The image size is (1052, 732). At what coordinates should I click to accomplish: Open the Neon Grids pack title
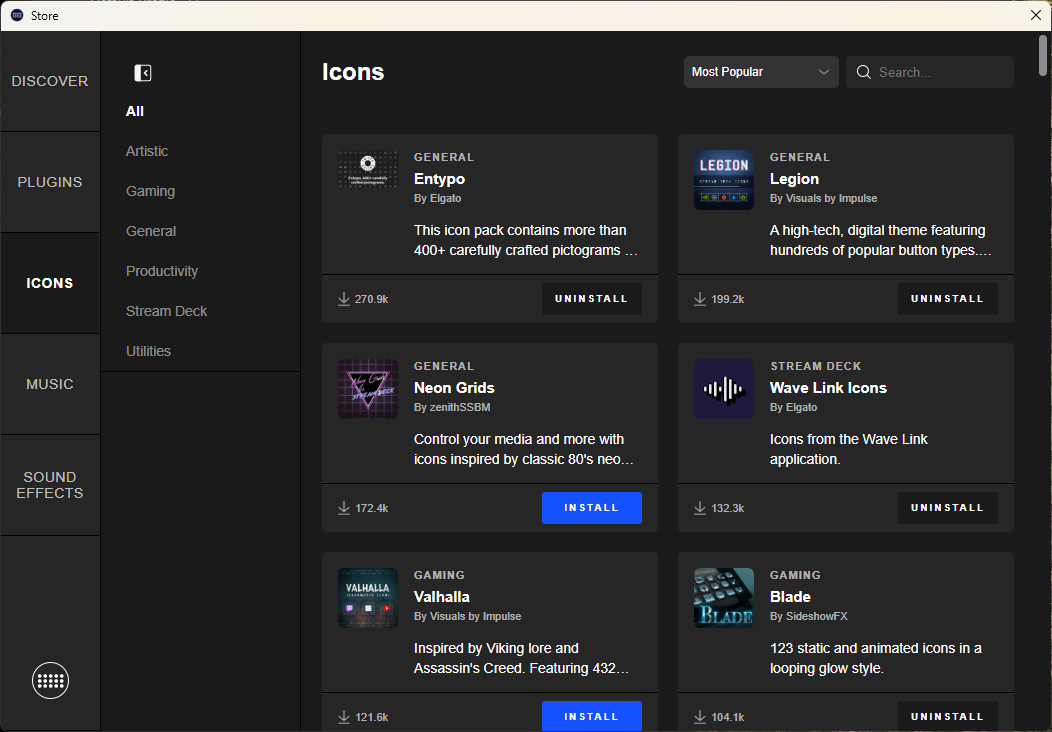pos(454,388)
